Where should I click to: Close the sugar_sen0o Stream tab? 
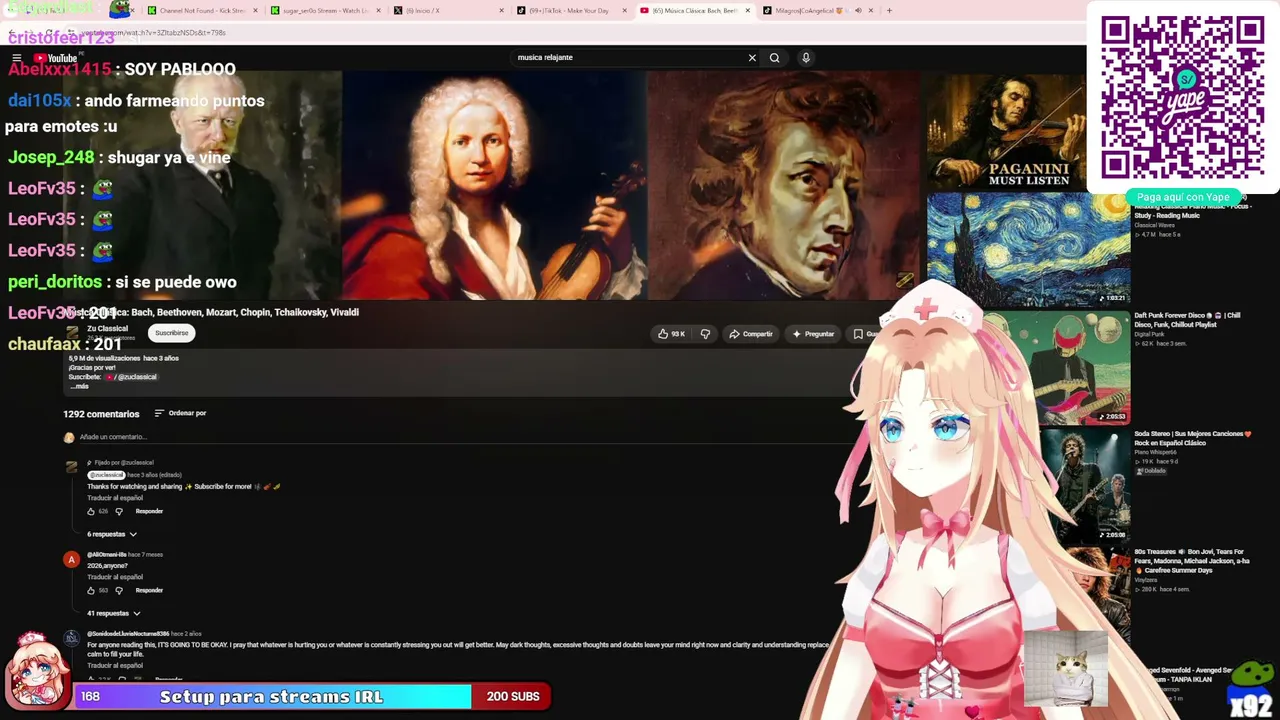[x=378, y=11]
